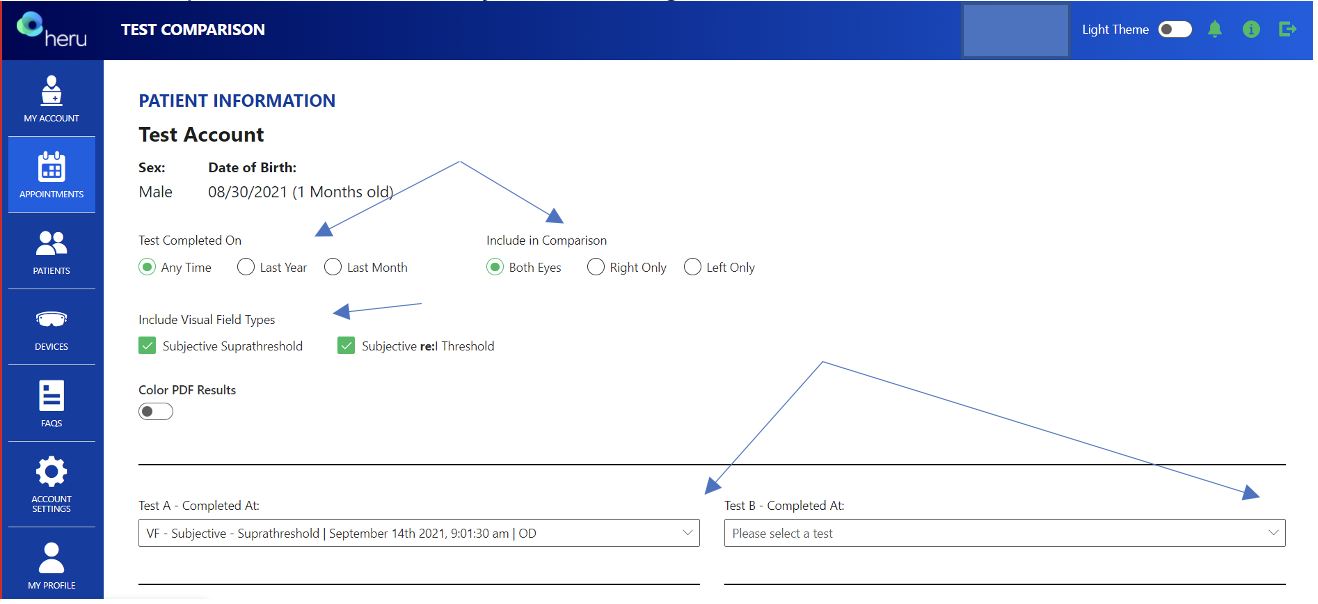Click the Male sex value
The image size is (1318, 604).
(x=155, y=192)
